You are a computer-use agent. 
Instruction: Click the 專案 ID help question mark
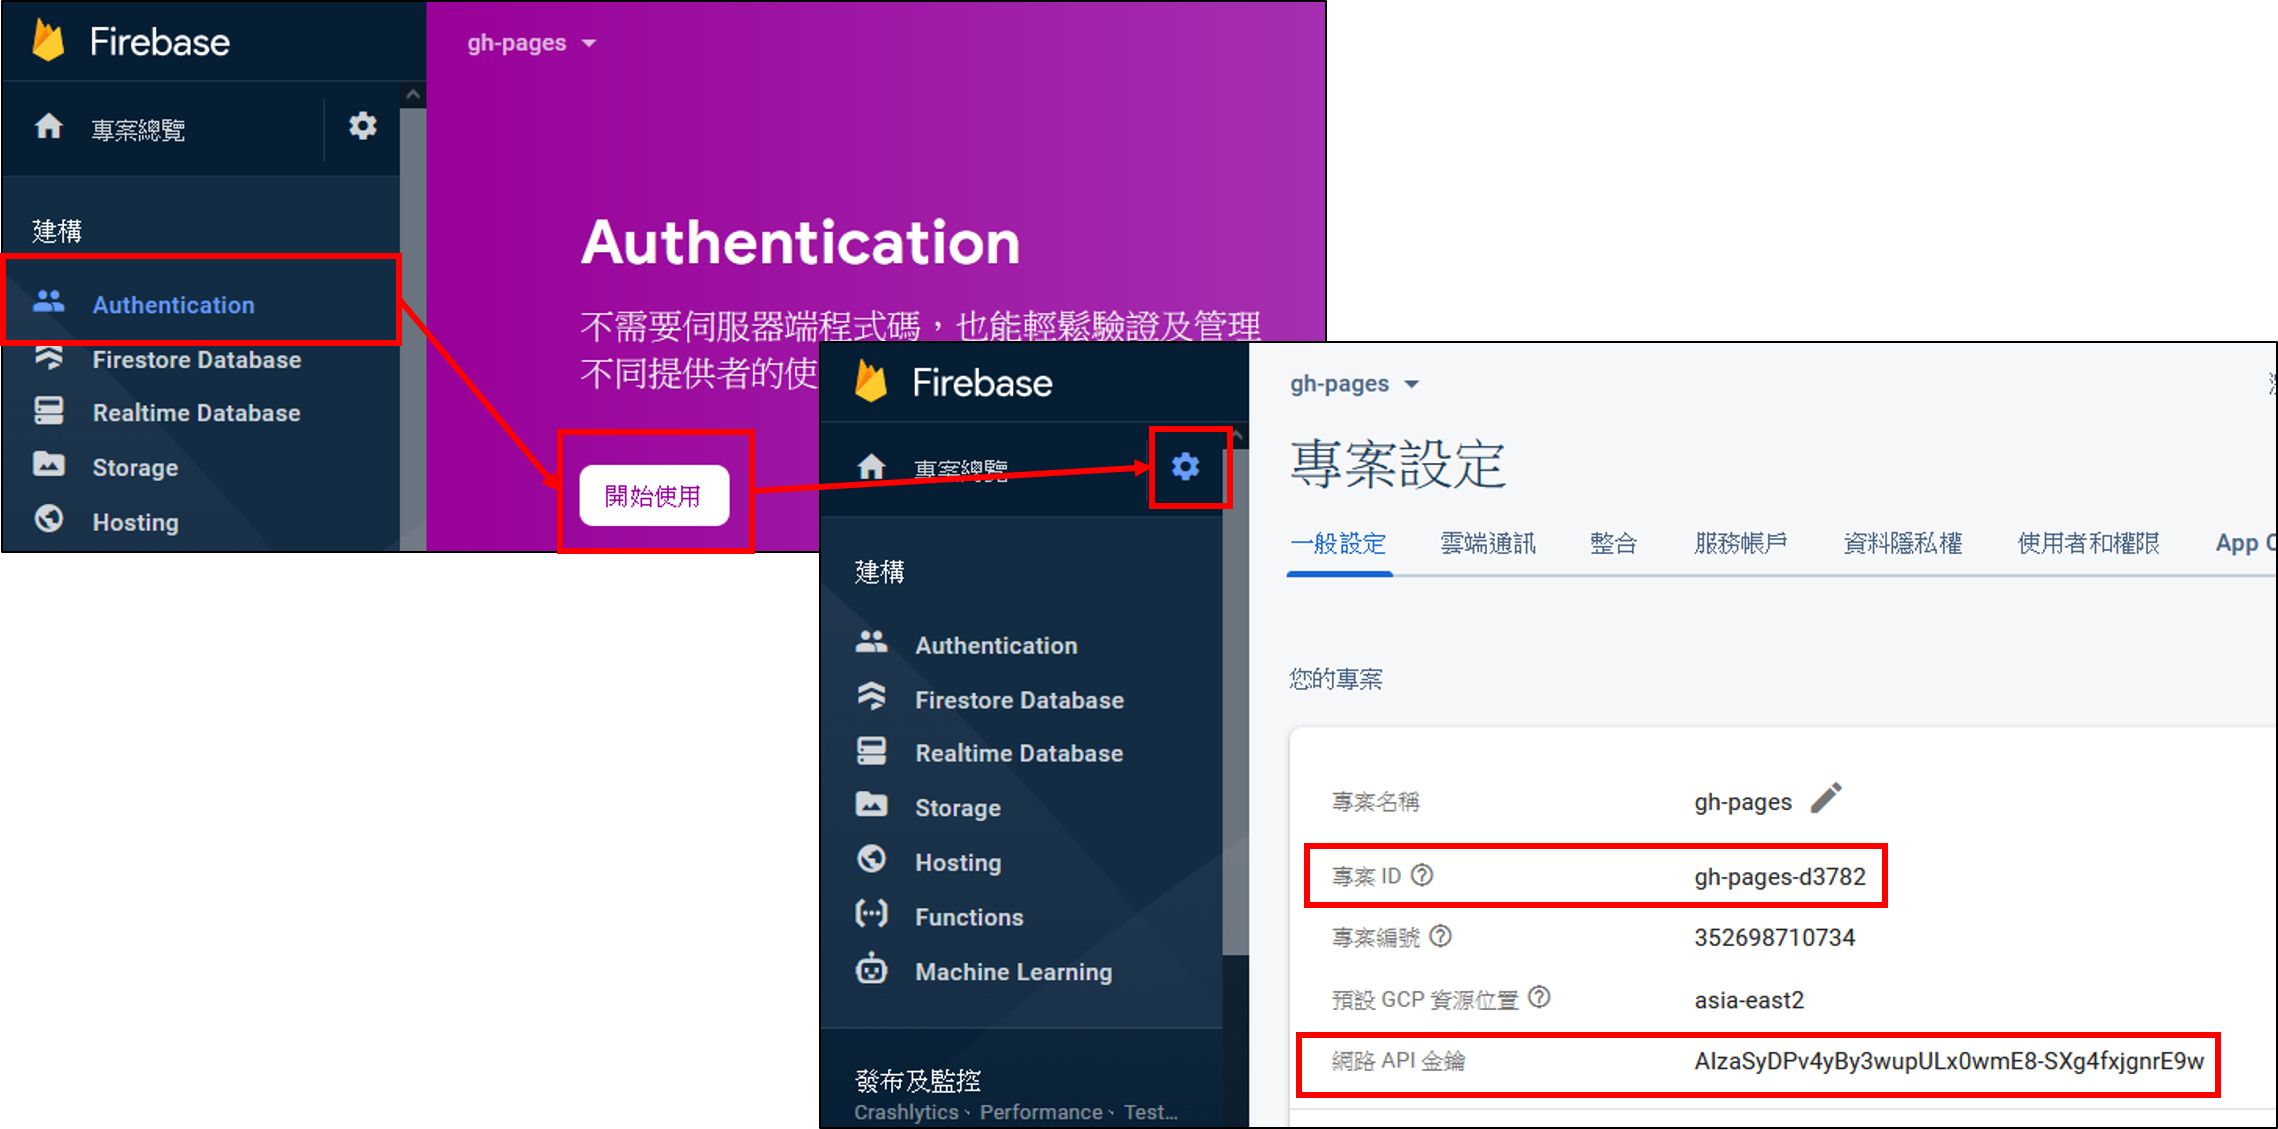pos(1424,875)
